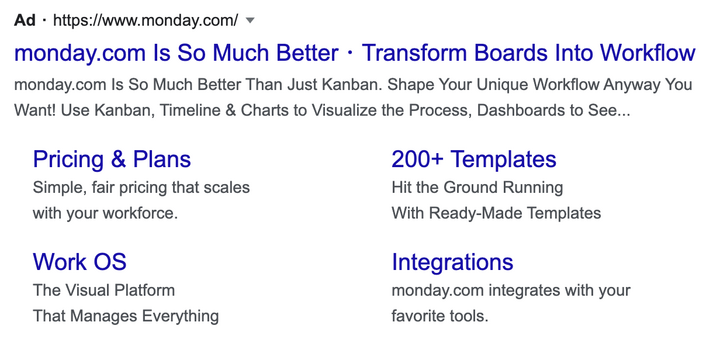Open the 'Transform Boards Into Workflow' headline

point(529,53)
